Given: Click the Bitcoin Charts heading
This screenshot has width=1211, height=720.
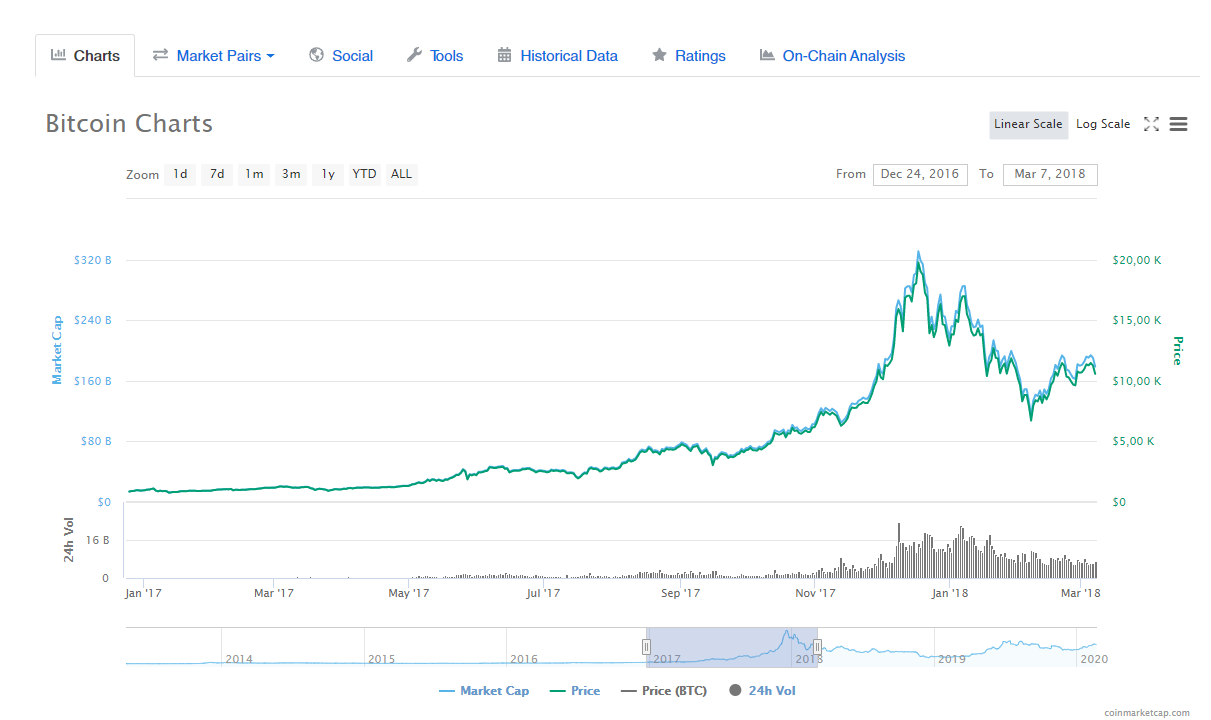Looking at the screenshot, I should coord(129,124).
